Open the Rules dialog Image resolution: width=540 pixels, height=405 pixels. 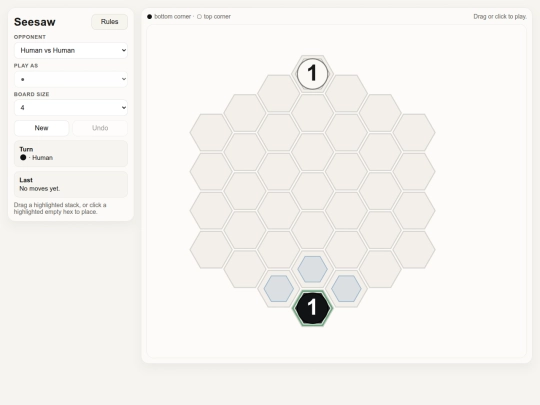coord(110,22)
